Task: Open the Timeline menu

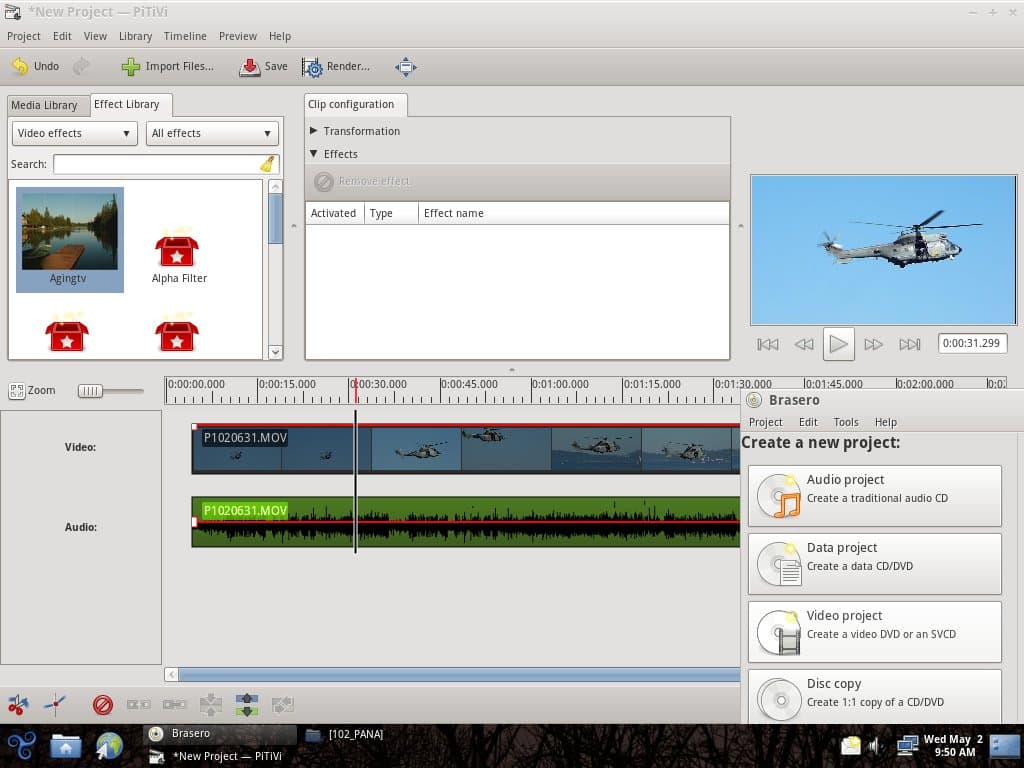Action: tap(185, 36)
